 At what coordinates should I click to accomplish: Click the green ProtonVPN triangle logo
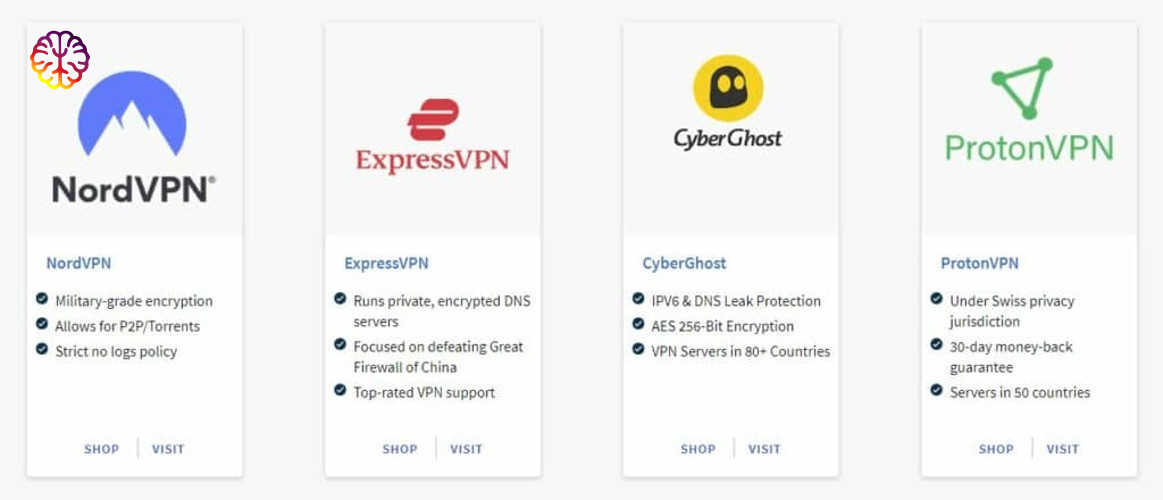(x=1023, y=88)
